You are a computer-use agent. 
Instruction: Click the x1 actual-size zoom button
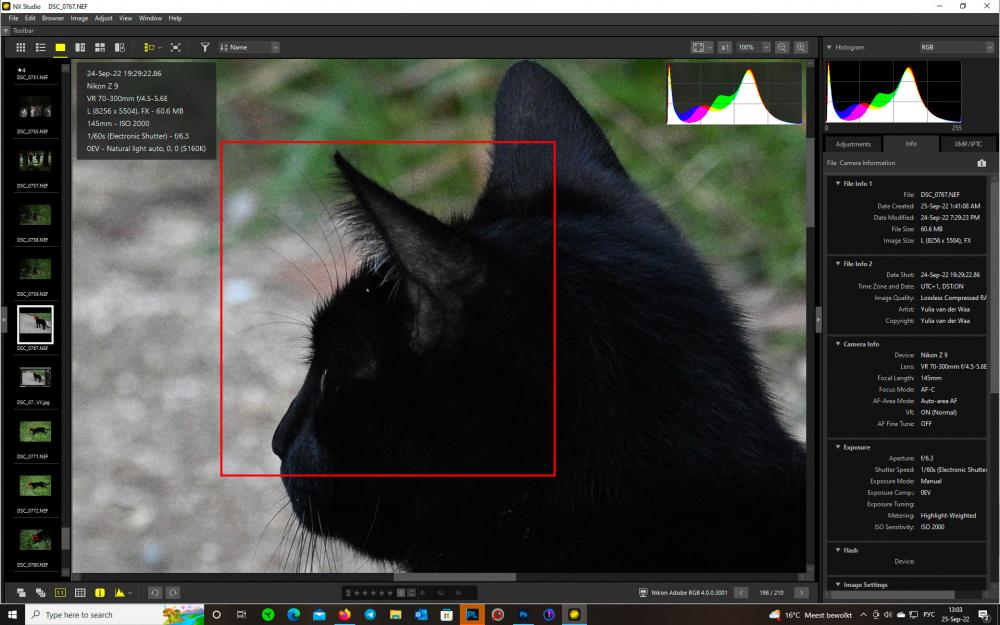[x=724, y=47]
